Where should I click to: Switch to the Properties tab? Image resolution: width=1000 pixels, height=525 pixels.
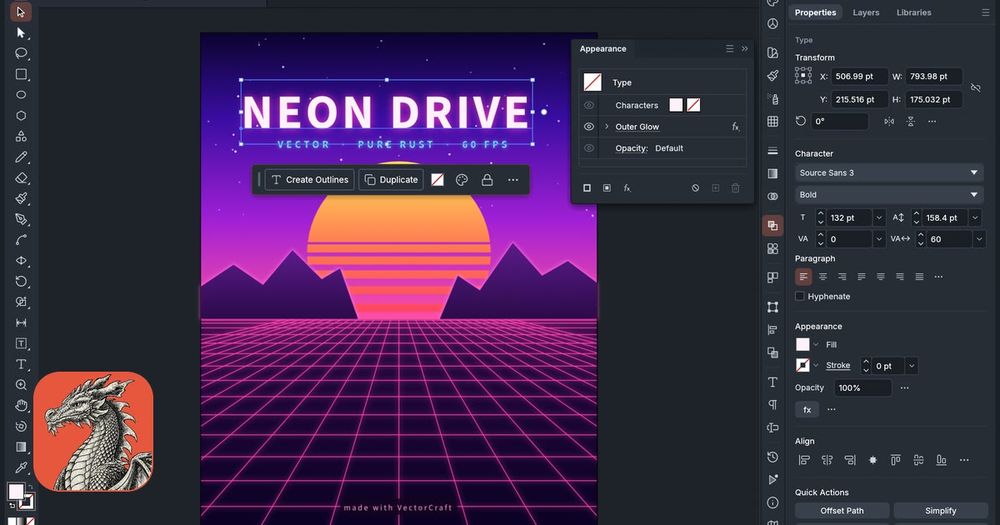[x=815, y=12]
